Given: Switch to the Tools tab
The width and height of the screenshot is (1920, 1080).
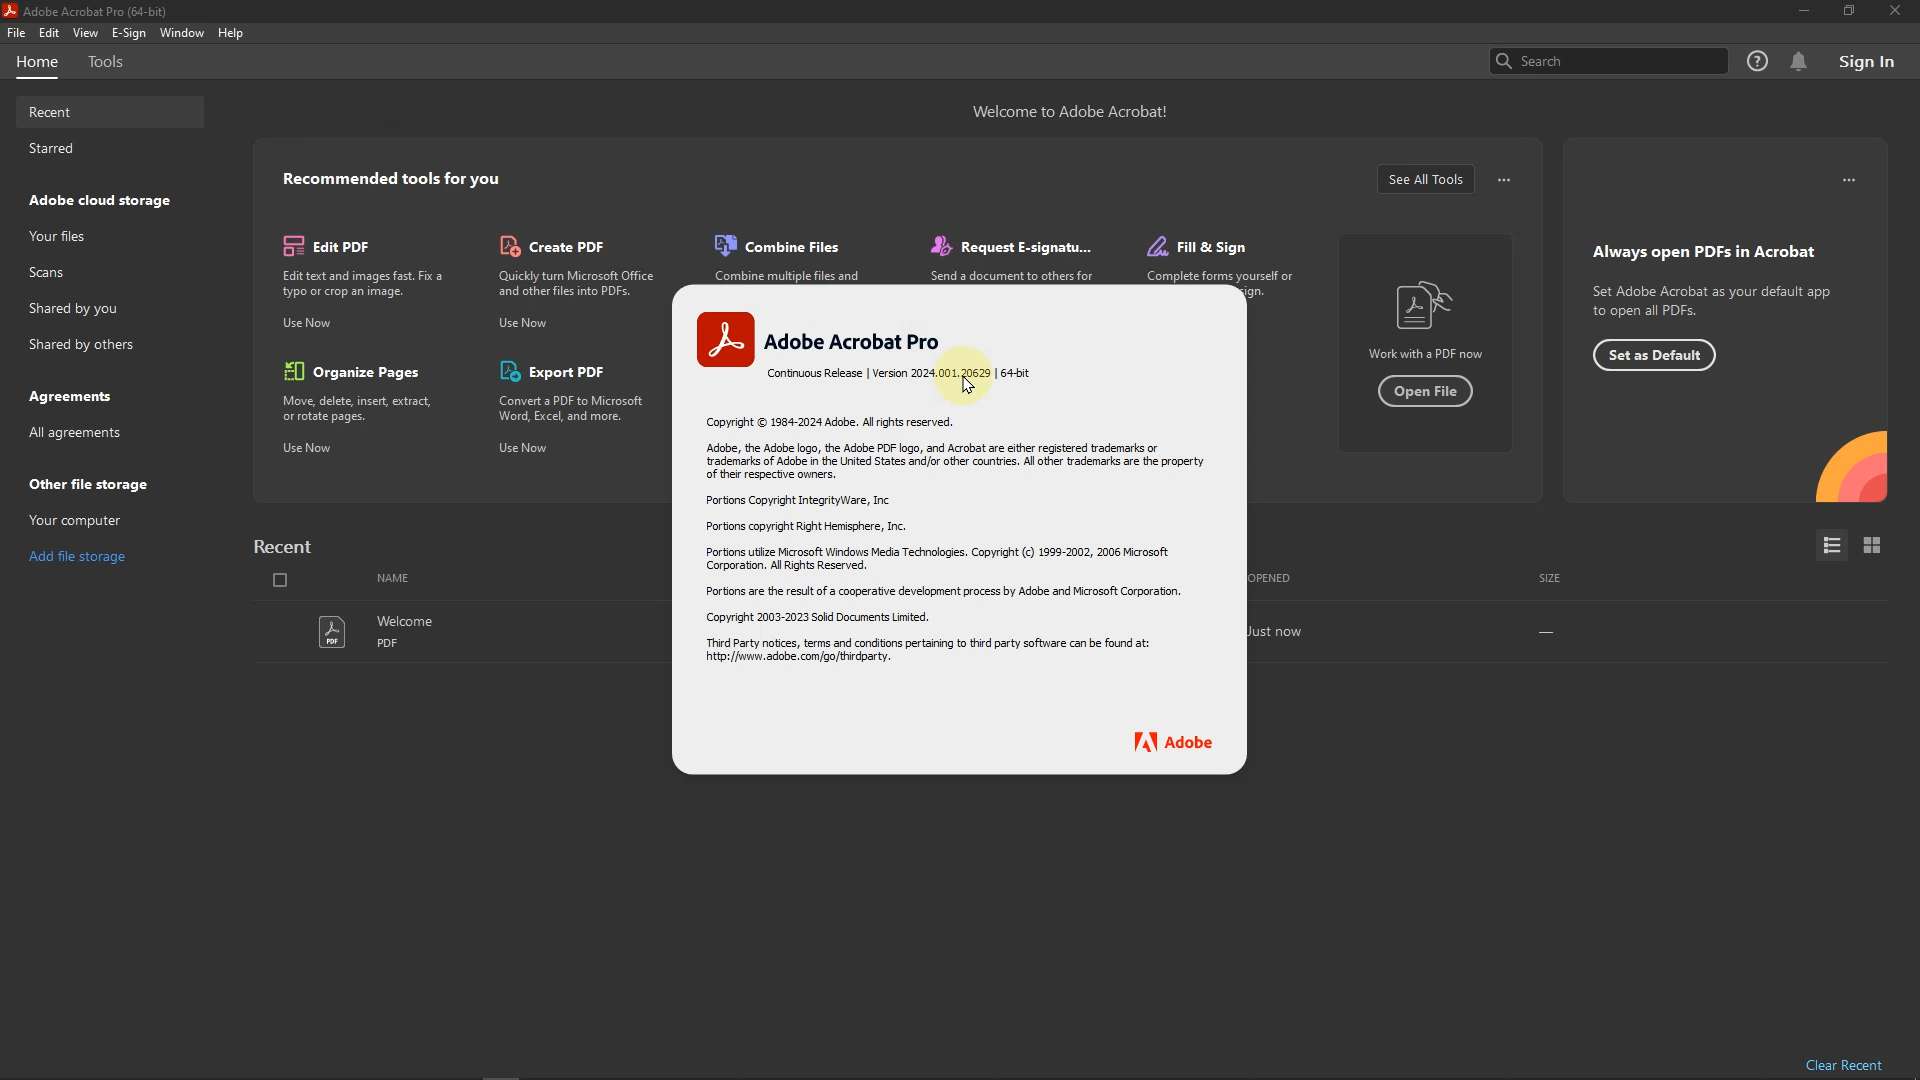Looking at the screenshot, I should pos(105,62).
